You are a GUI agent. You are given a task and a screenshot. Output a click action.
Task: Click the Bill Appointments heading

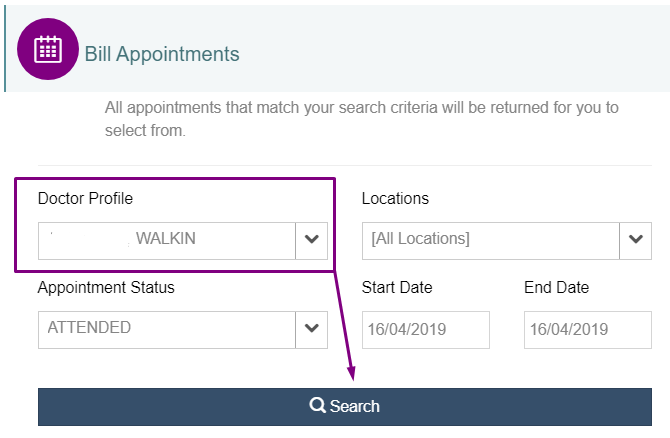pos(162,54)
